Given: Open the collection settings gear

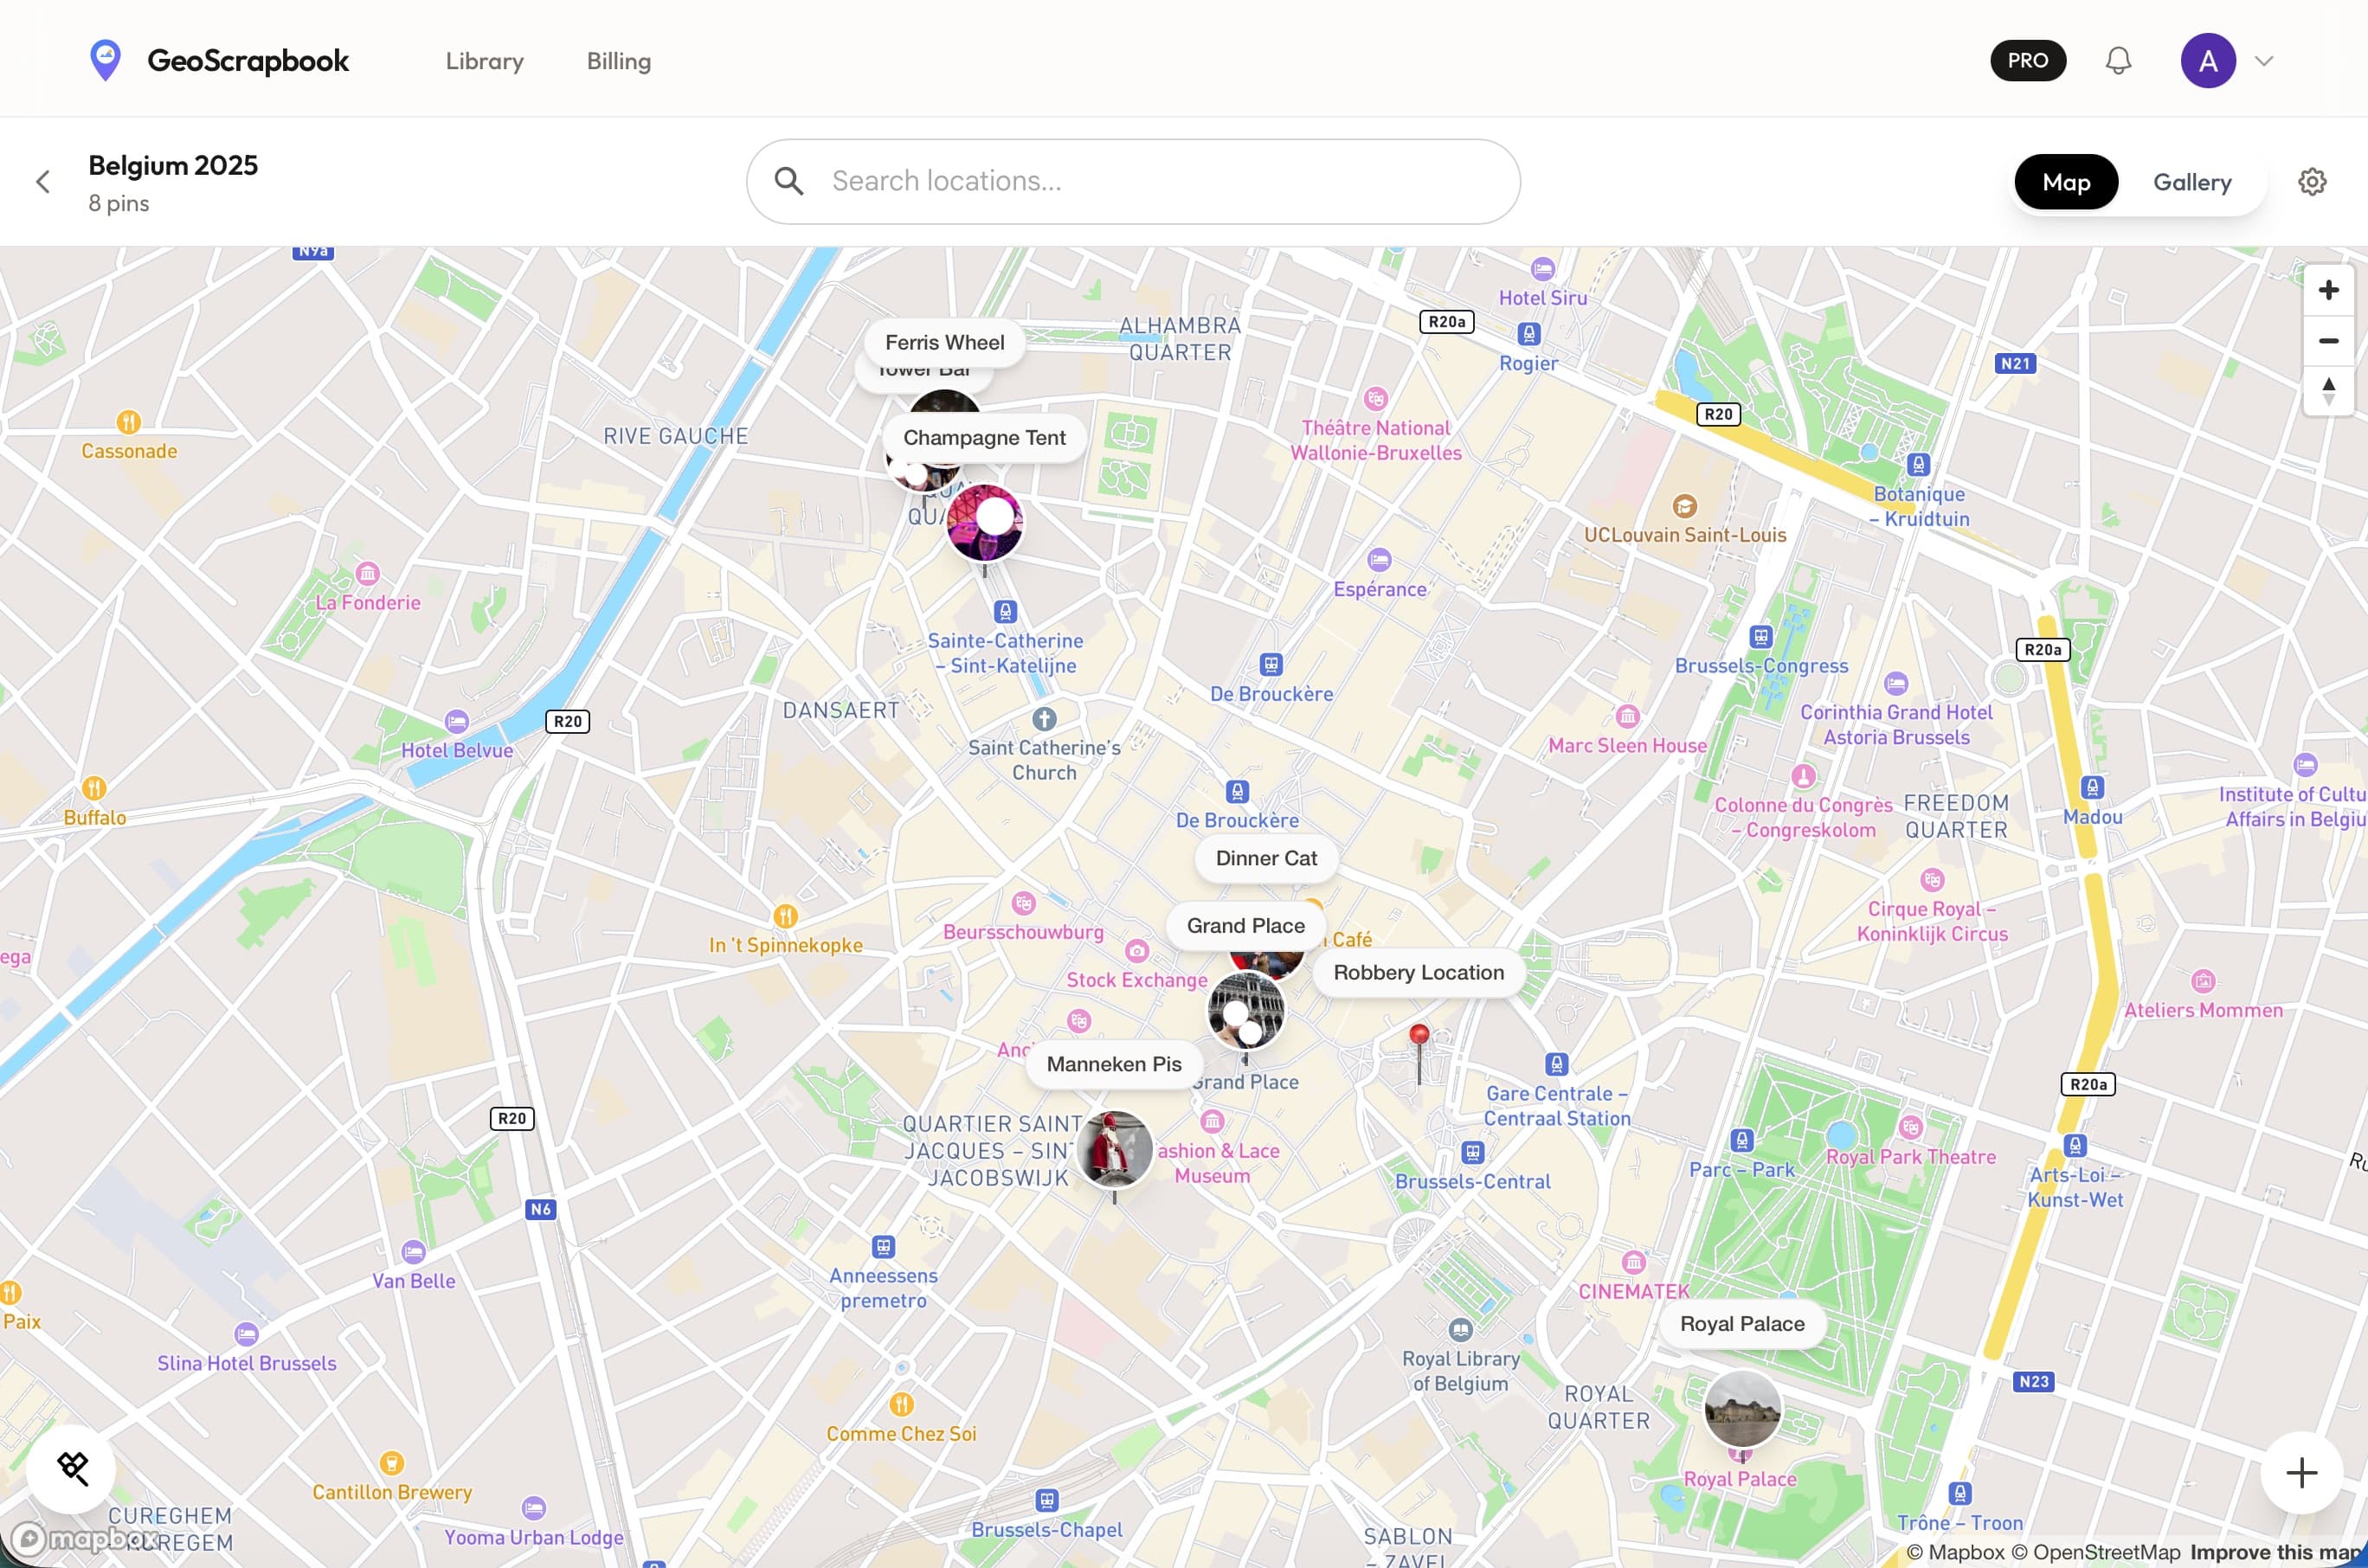Looking at the screenshot, I should [x=2311, y=181].
